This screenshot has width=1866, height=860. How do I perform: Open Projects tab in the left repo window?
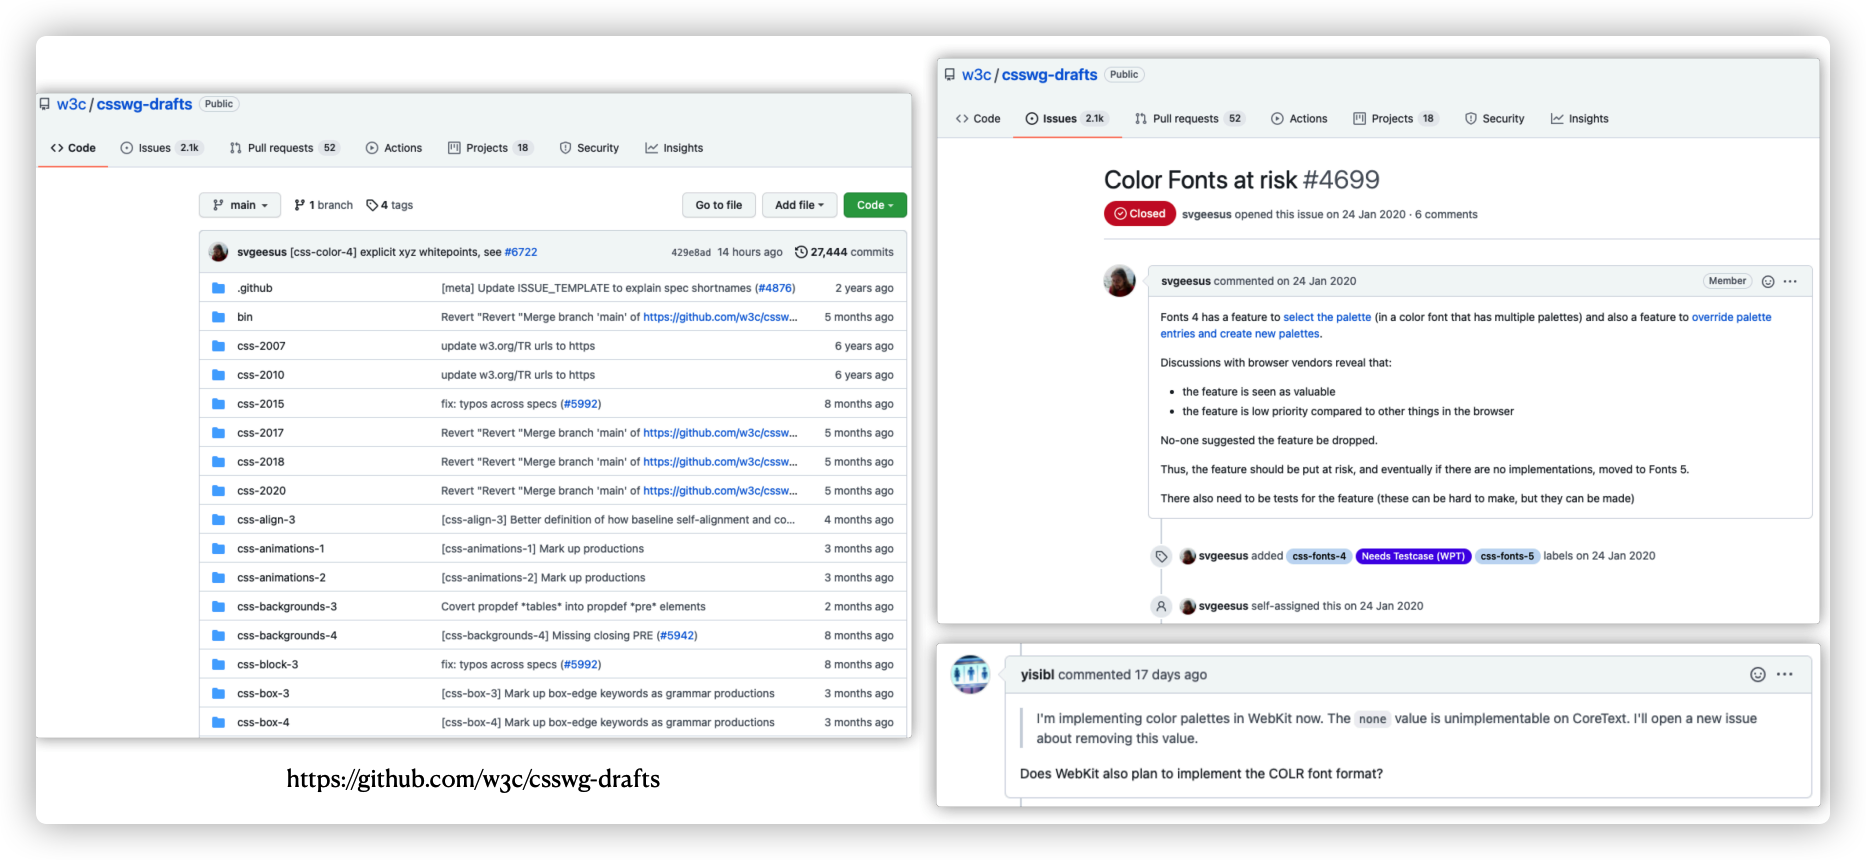click(x=490, y=148)
